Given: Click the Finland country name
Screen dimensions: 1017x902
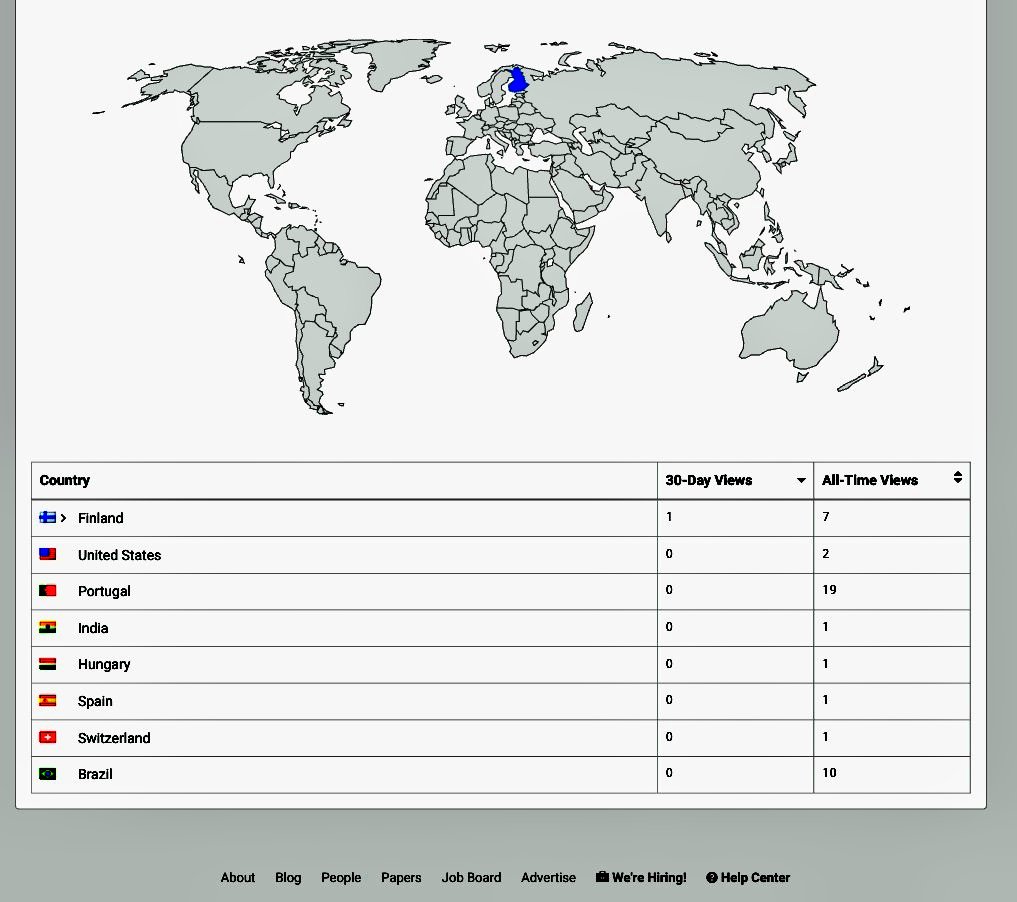Looking at the screenshot, I should tap(101, 518).
